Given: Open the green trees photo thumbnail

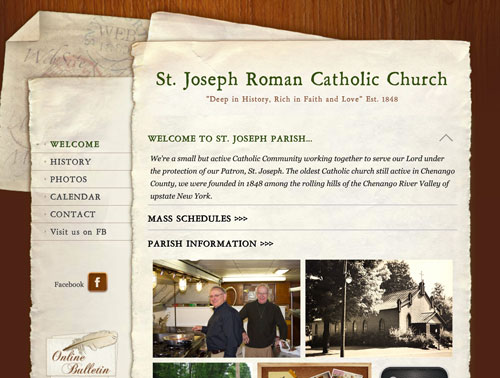Looking at the screenshot, I should pos(202,370).
